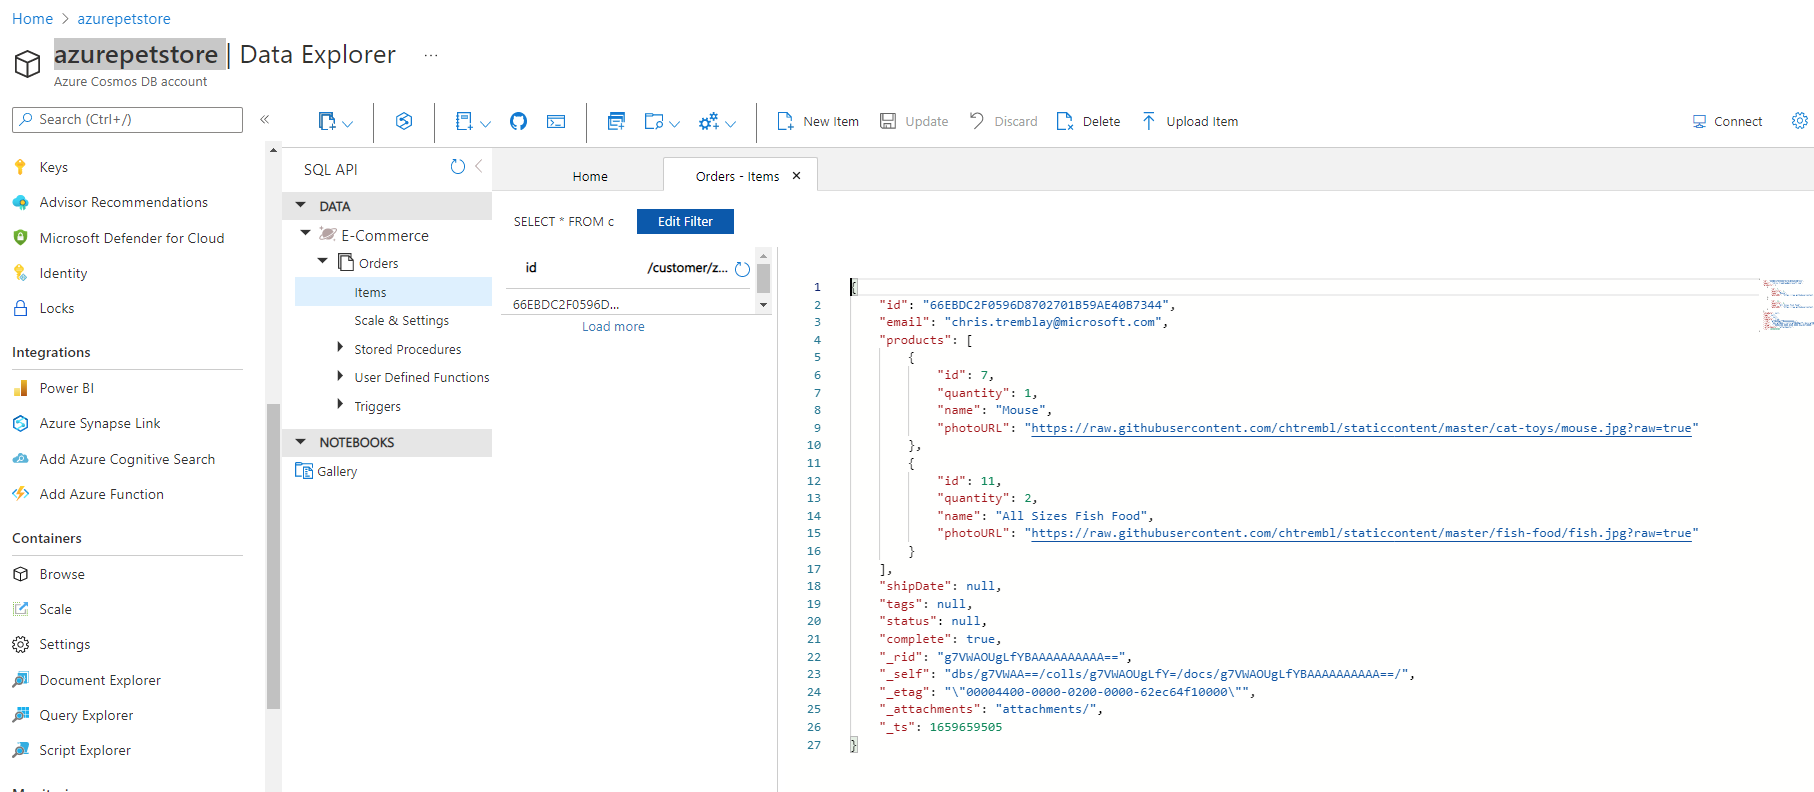
Task: Click the Update save button
Action: click(914, 121)
